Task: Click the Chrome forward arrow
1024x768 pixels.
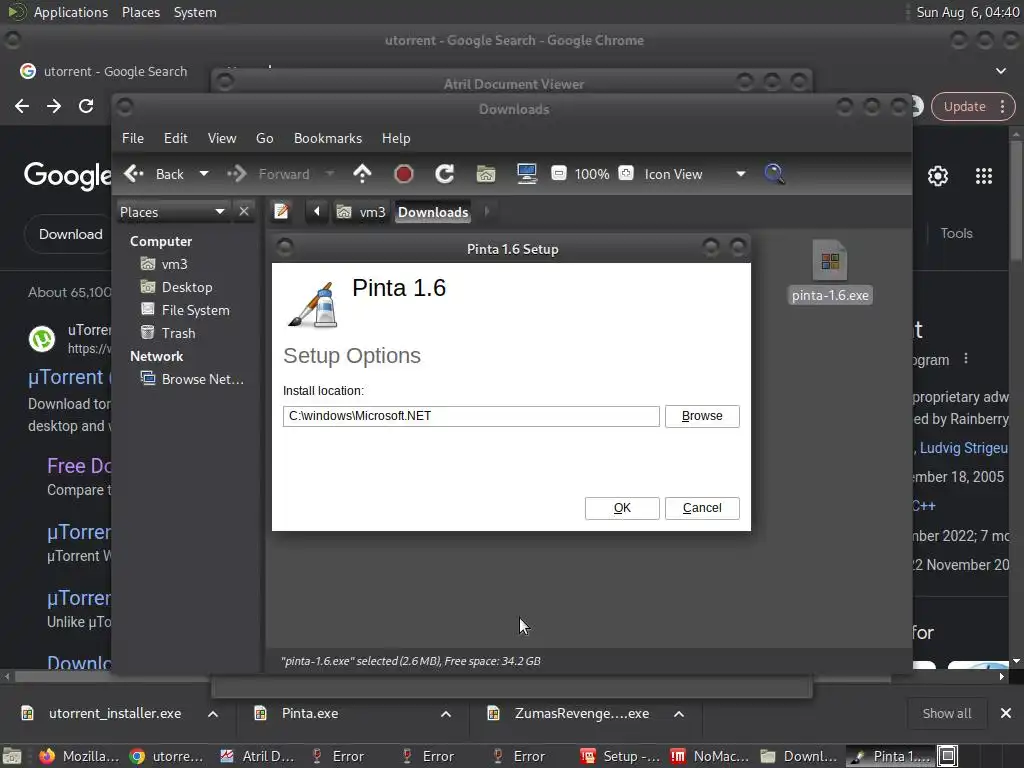Action: coord(54,106)
